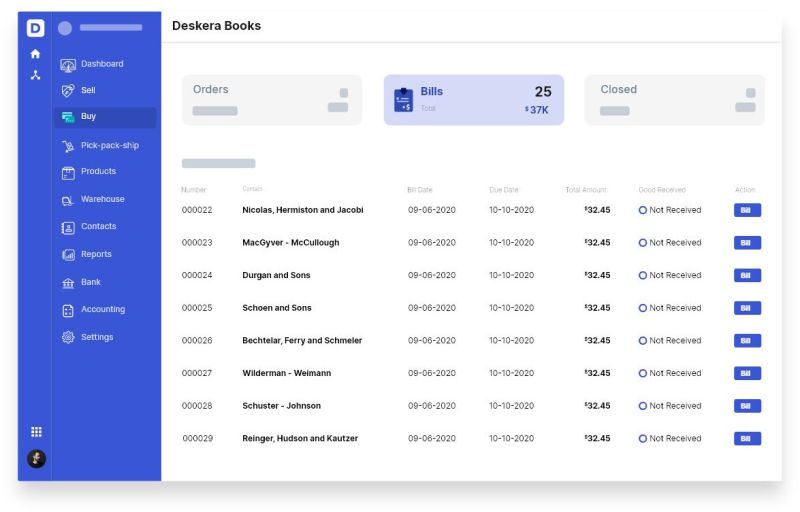This screenshot has width=800, height=512.
Task: Click Bill button for Nicolas, Hermiston and Jacobi
Action: point(747,210)
